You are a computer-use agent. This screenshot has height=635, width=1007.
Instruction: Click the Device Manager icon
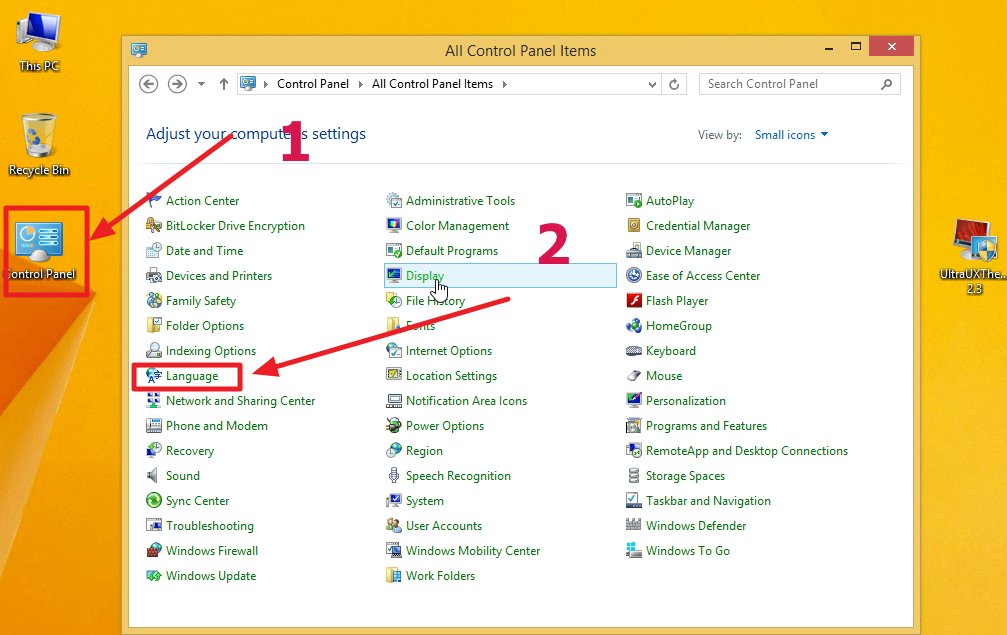click(x=634, y=250)
